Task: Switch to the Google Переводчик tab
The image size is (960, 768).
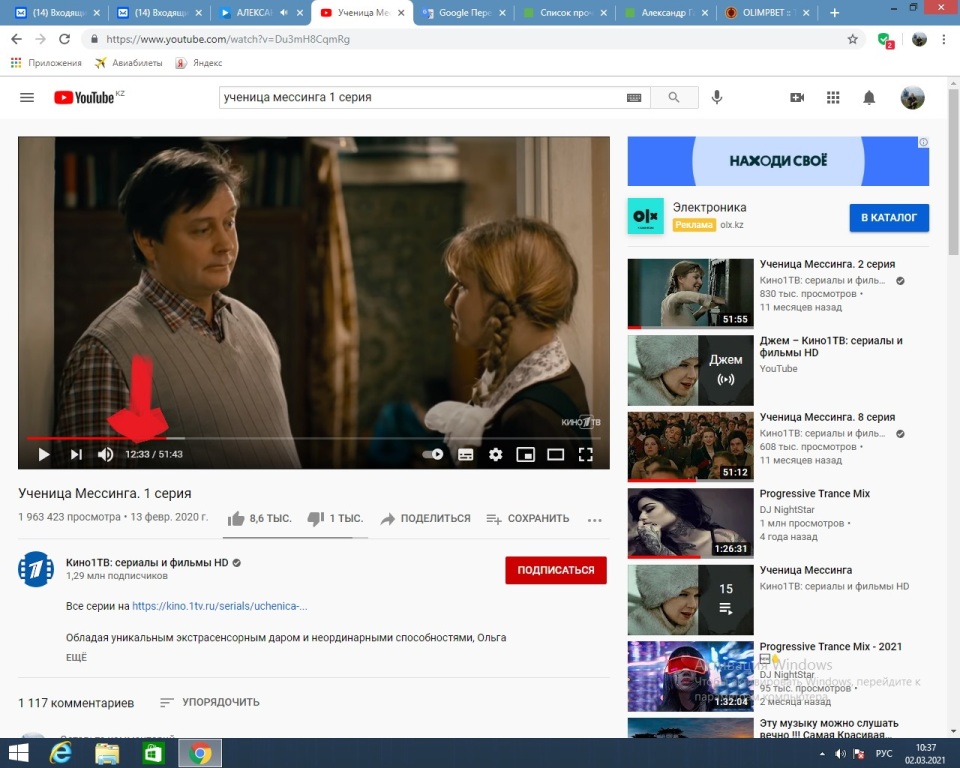Action: pos(464,12)
